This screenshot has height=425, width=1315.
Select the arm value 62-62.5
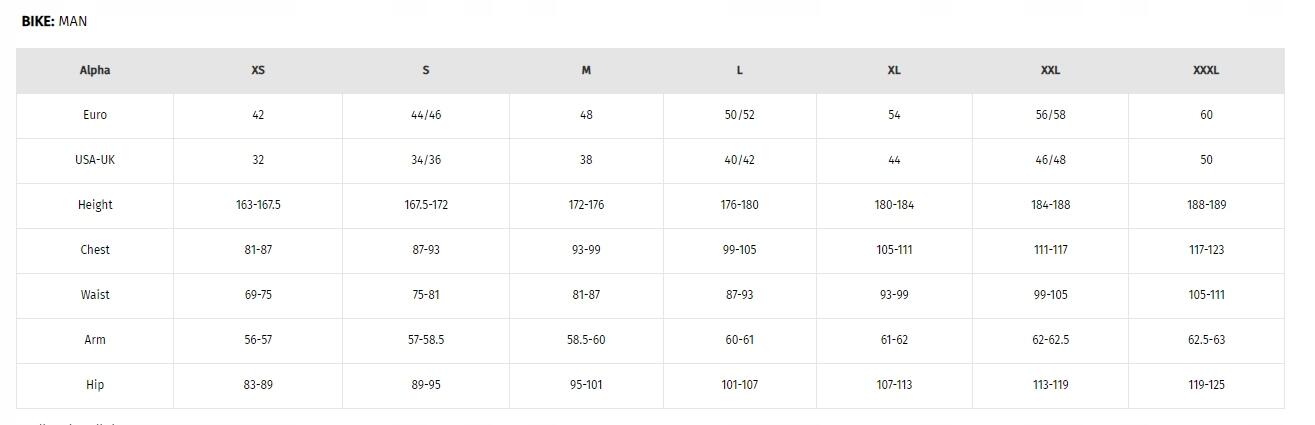pos(1050,340)
